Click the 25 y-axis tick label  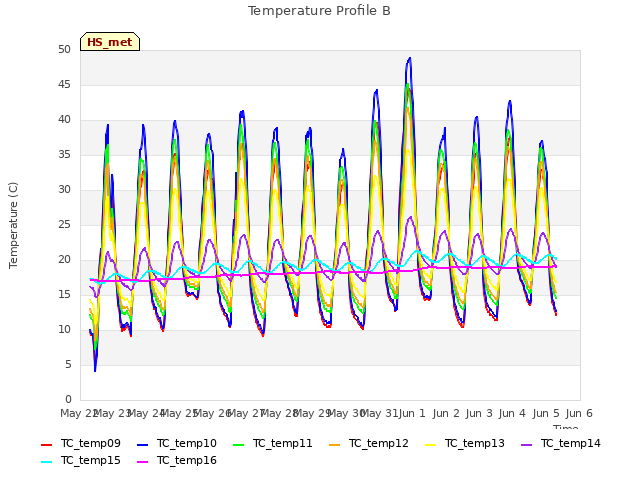tap(64, 225)
